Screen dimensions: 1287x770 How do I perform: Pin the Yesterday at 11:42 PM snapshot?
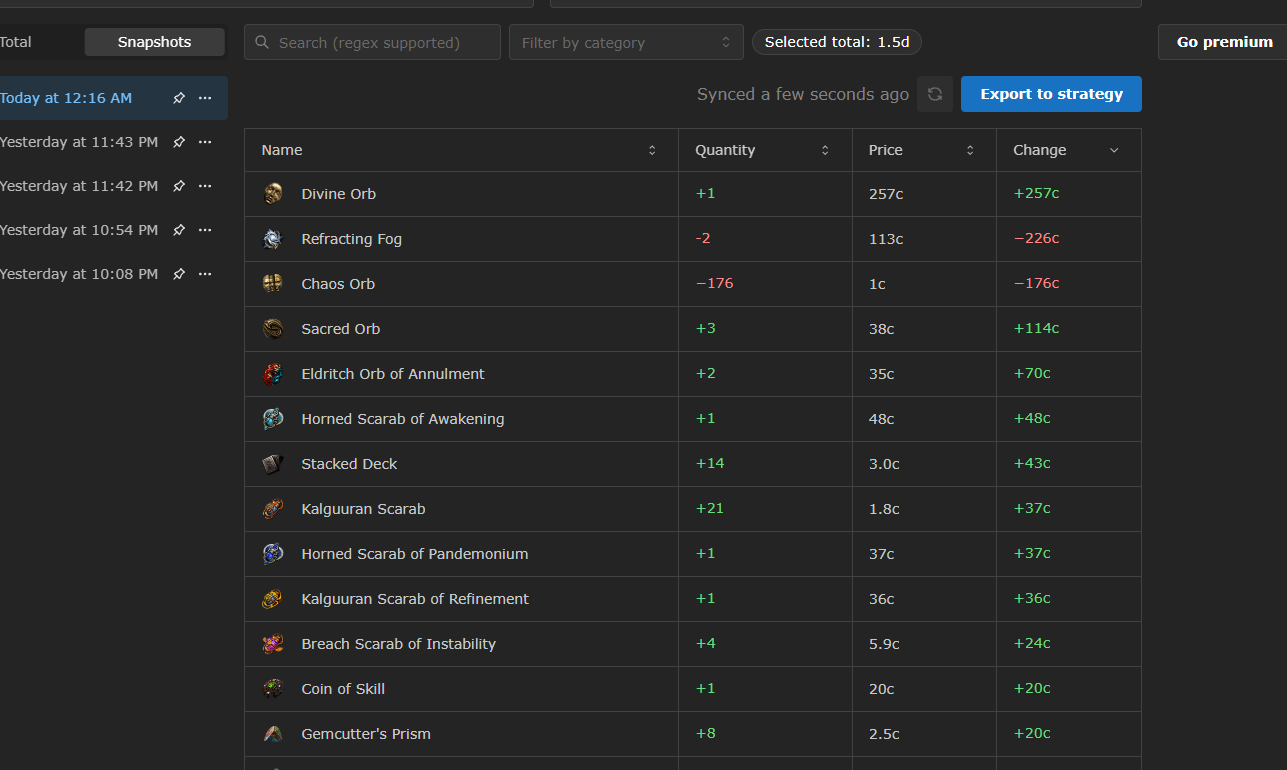point(179,186)
